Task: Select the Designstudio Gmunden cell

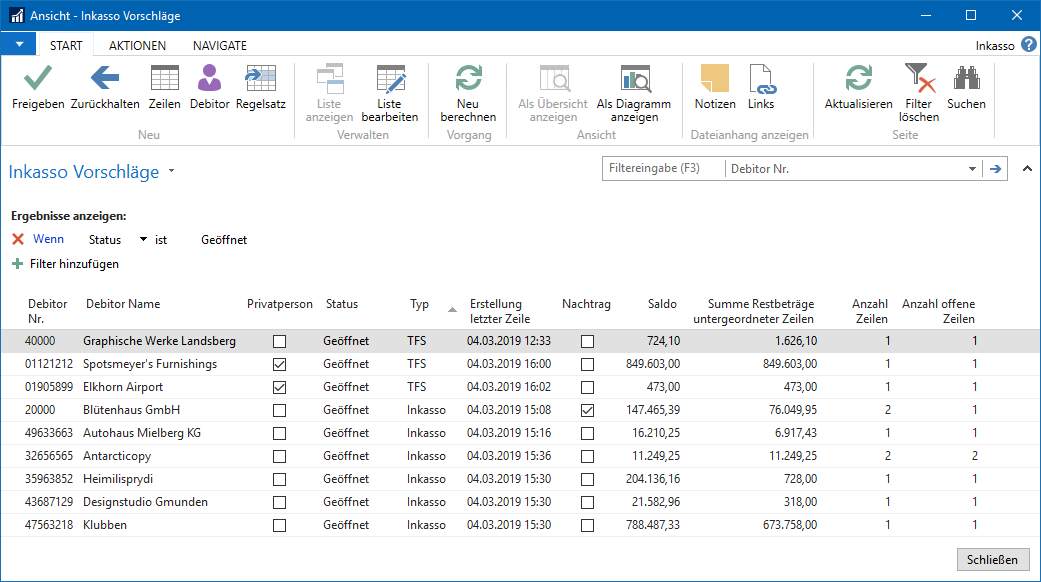Action: coord(145,502)
